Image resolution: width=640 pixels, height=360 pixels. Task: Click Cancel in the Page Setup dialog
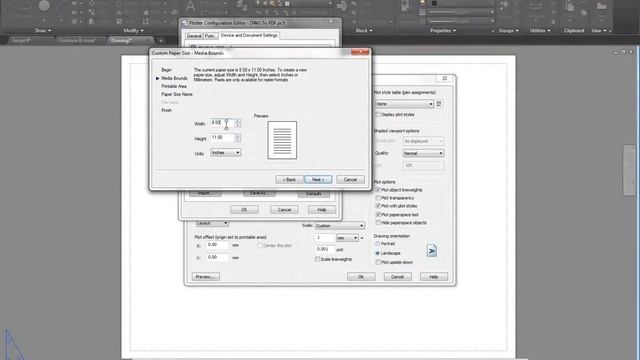pos(398,277)
